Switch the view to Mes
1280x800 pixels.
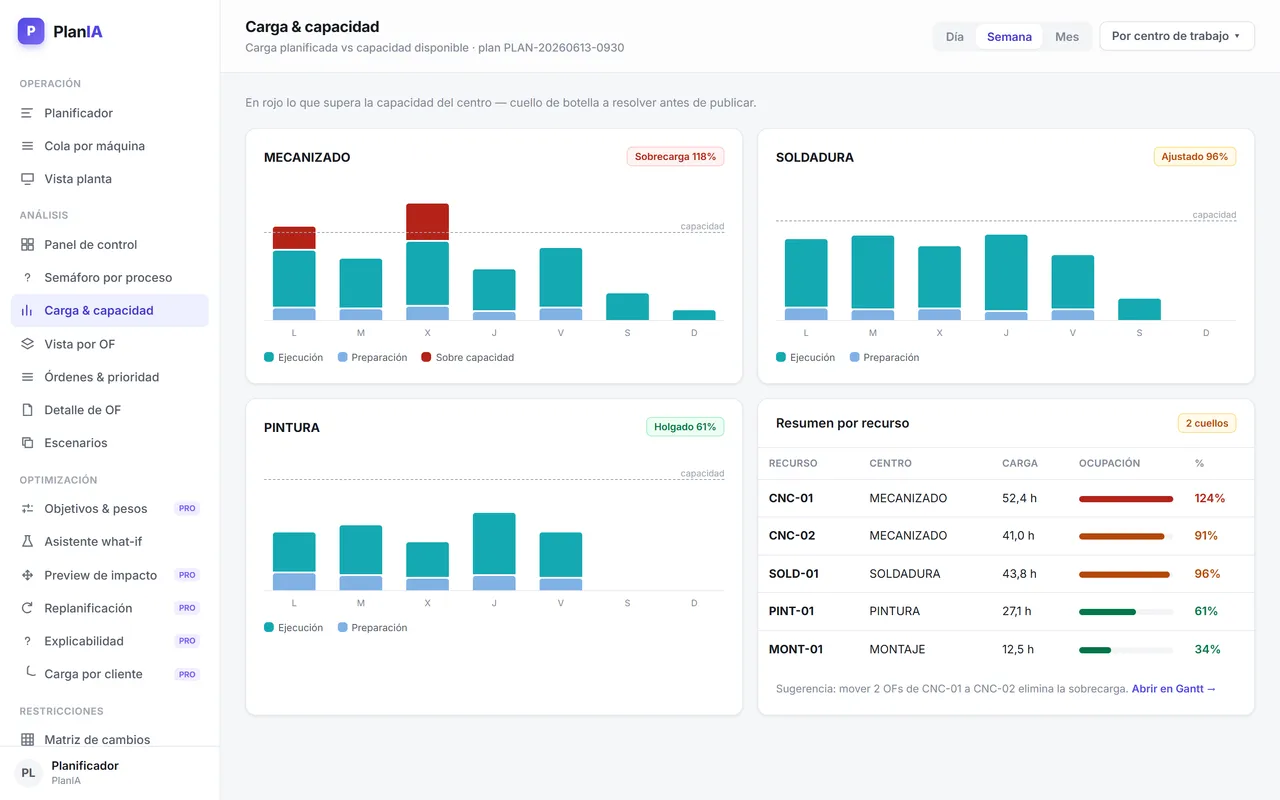pyautogui.click(x=1067, y=37)
